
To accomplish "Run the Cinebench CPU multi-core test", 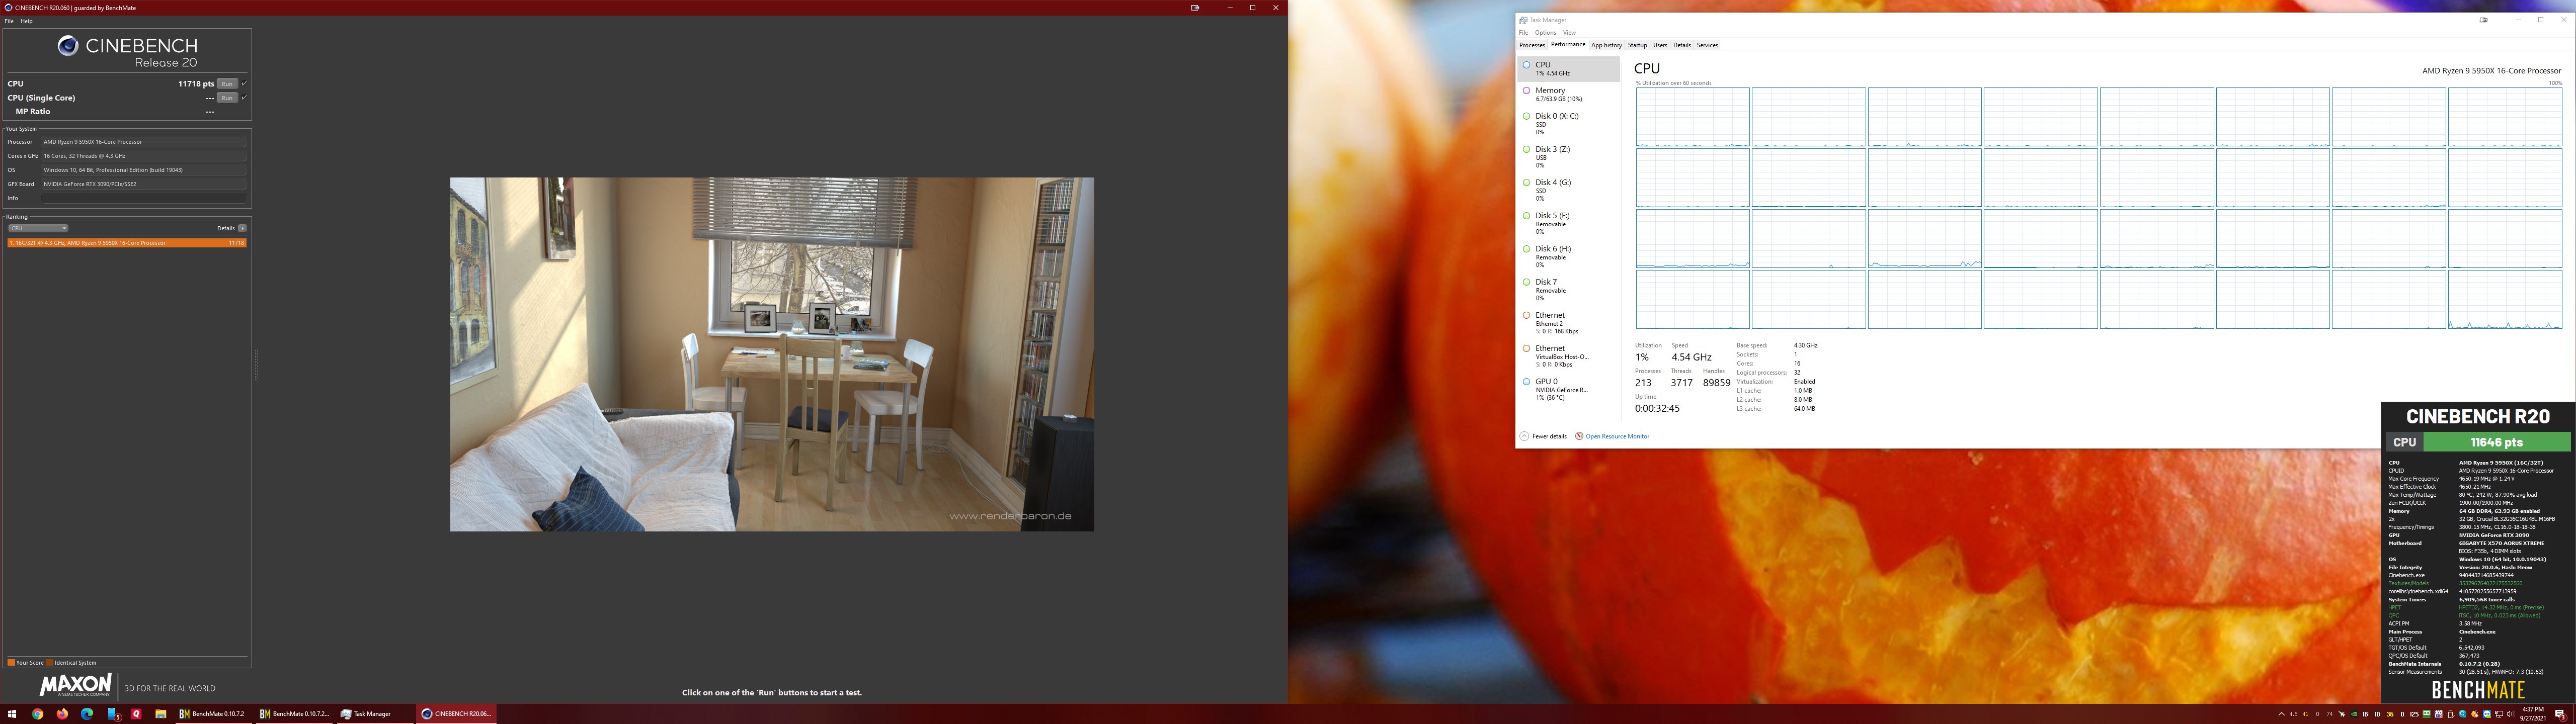I will 227,84.
